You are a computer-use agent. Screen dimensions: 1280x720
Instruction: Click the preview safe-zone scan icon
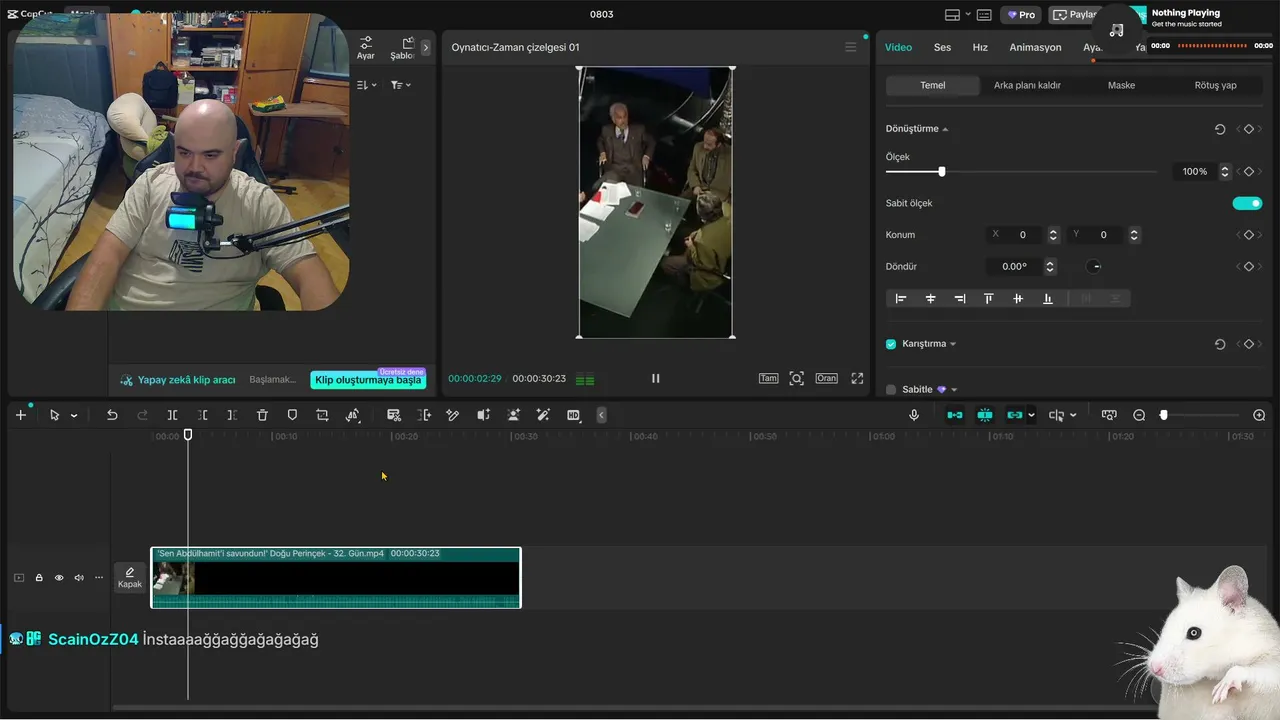click(796, 378)
